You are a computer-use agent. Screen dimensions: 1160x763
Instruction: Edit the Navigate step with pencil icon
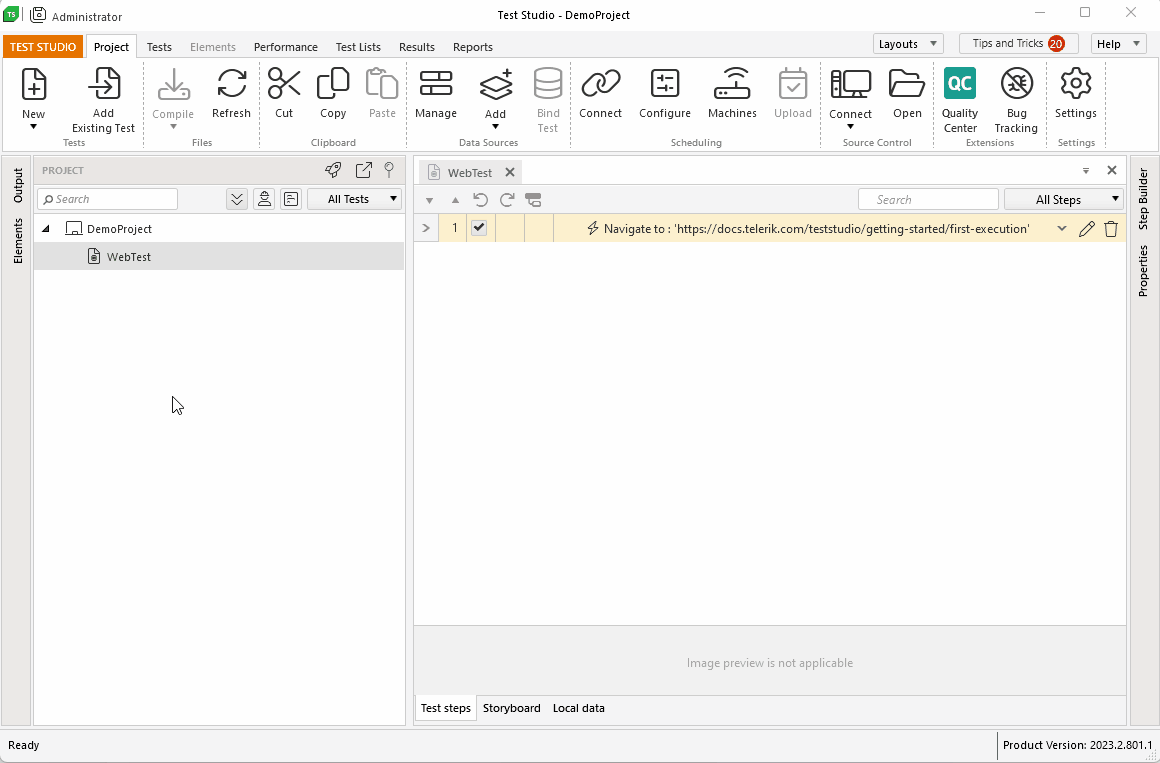[1086, 229]
